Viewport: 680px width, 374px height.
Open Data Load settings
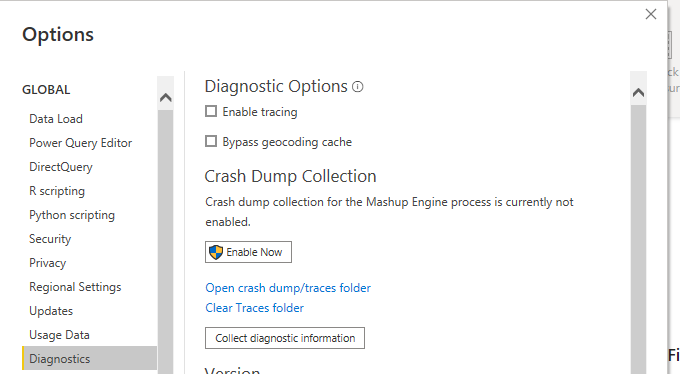(x=56, y=119)
